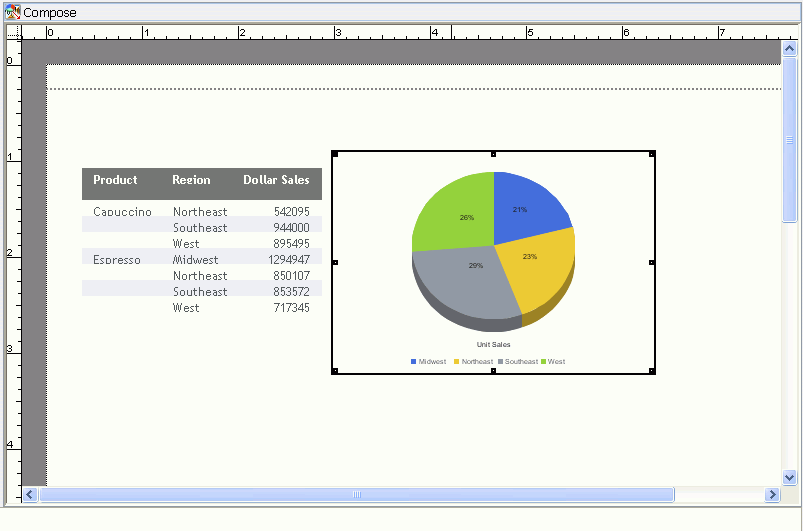Click the 944000 sales value

coord(291,227)
